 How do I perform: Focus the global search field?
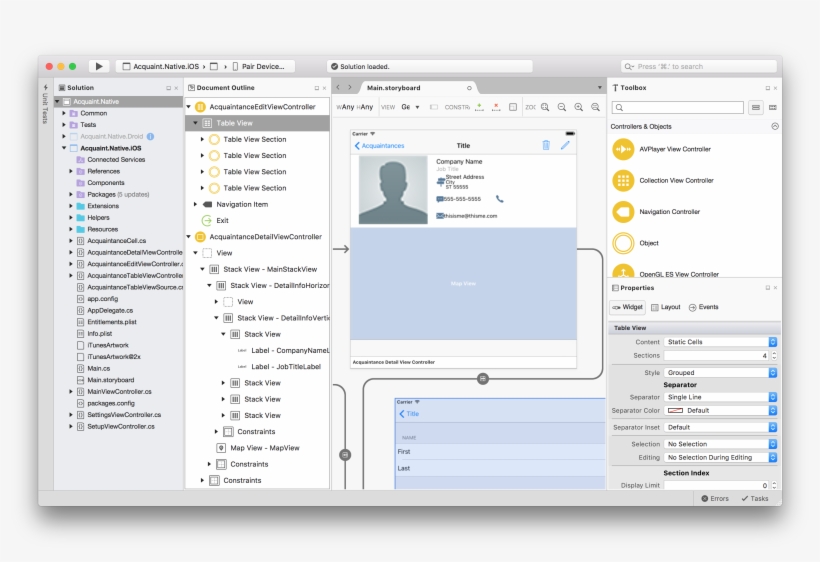click(x=699, y=66)
